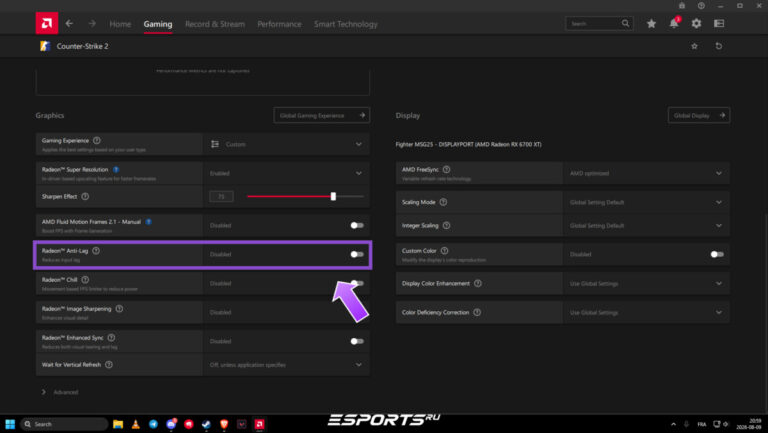
Task: Open Radeon Super Resolution dropdown
Action: 286,173
